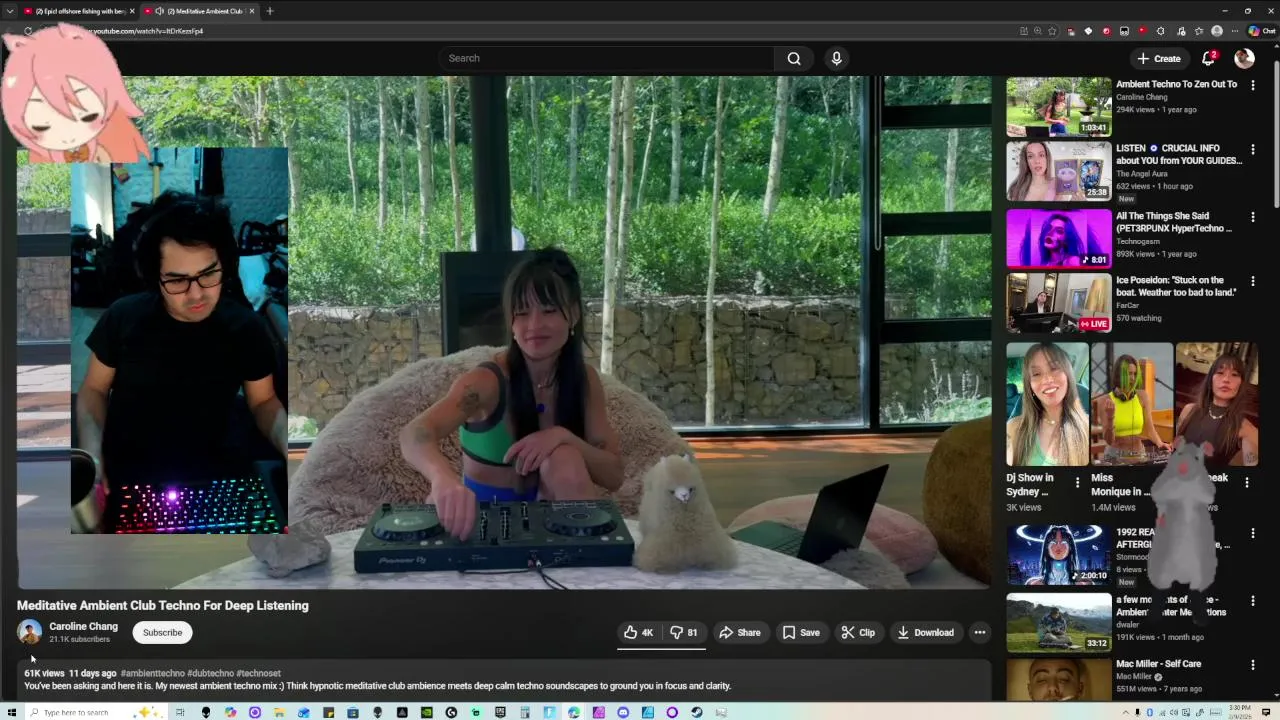Open options for Mac Miller Self Care
Screen dimensions: 1280x720
[1252, 666]
